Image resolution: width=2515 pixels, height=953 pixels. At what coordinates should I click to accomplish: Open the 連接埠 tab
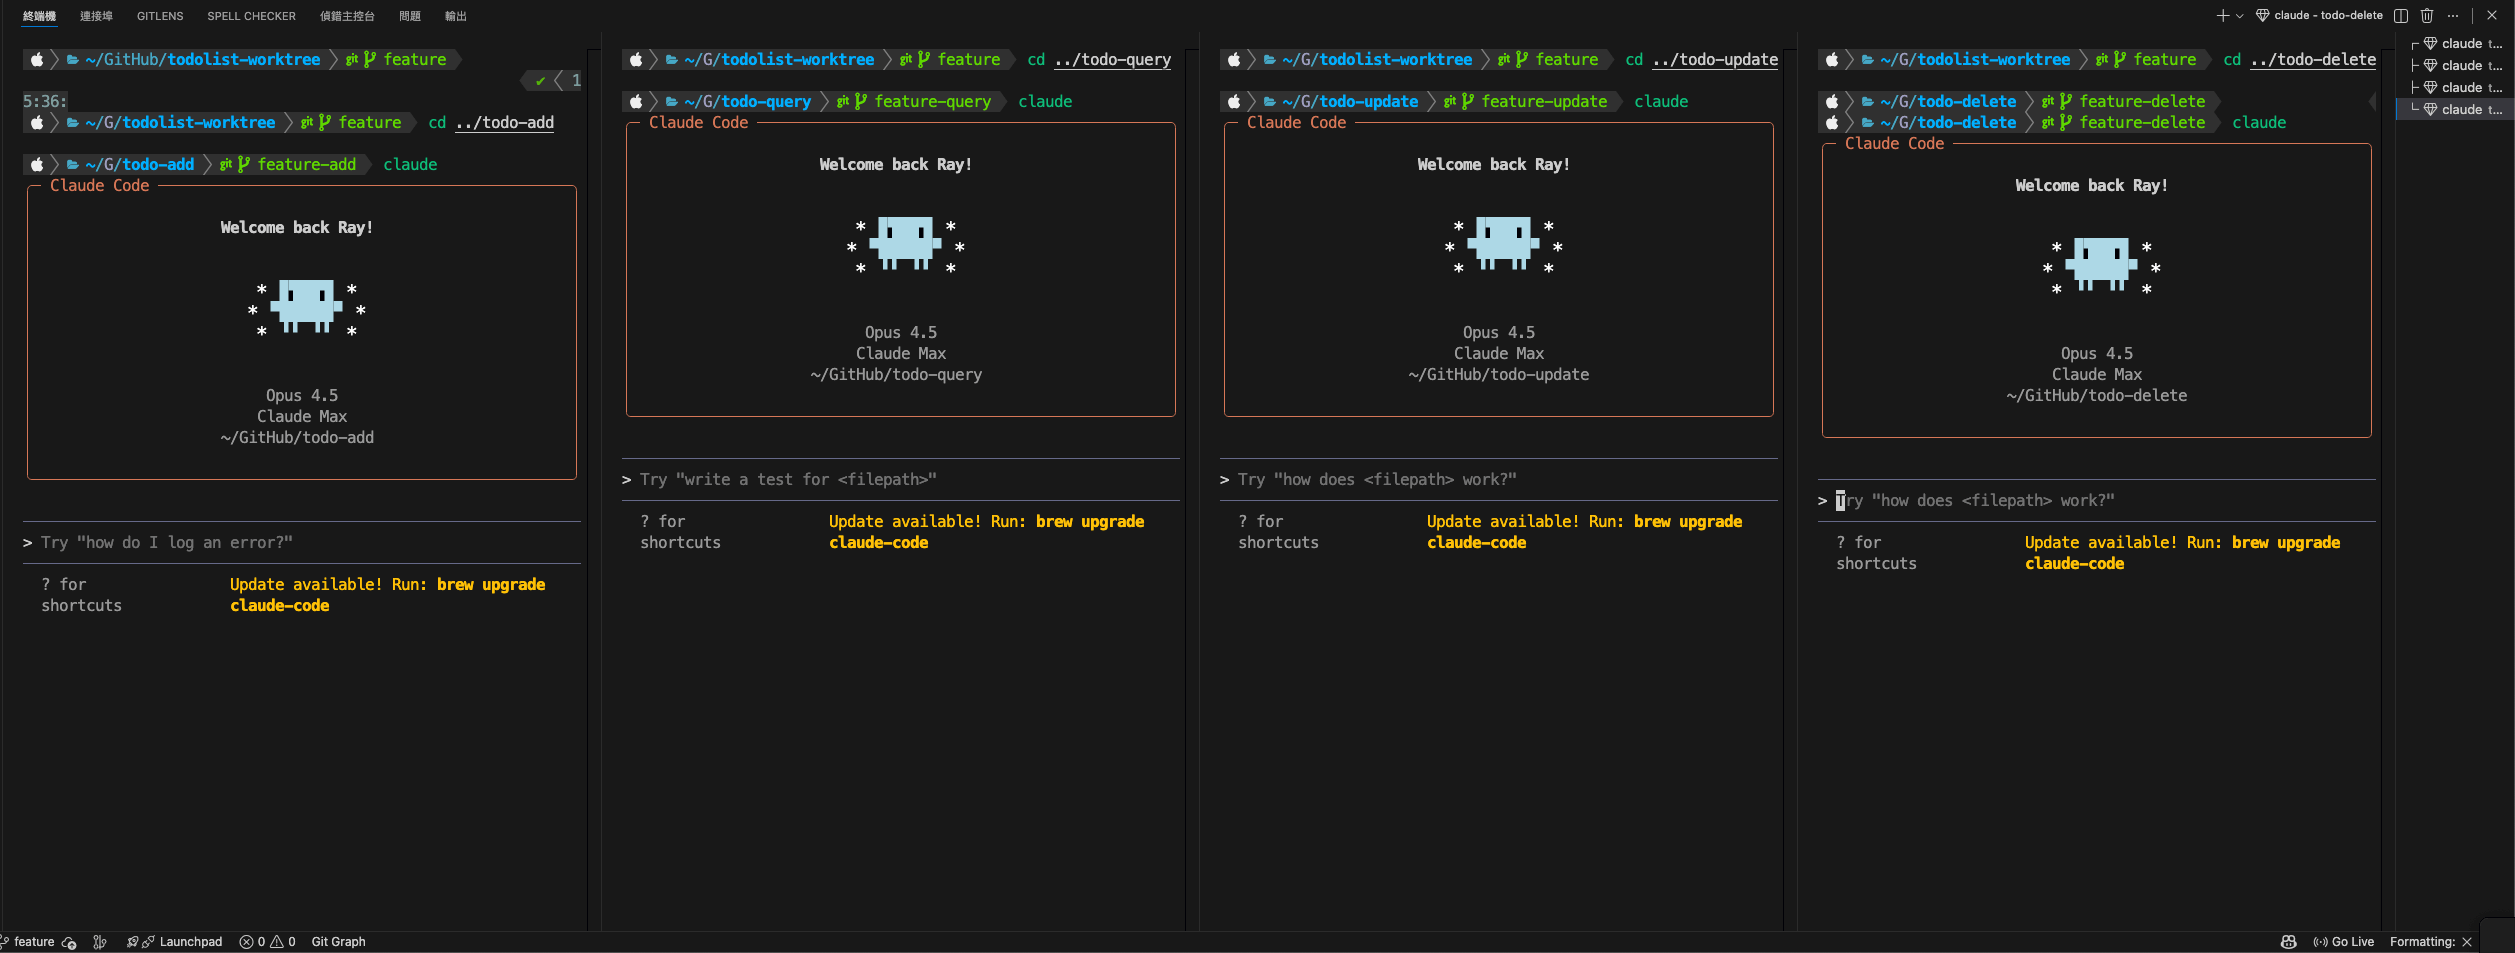point(96,16)
